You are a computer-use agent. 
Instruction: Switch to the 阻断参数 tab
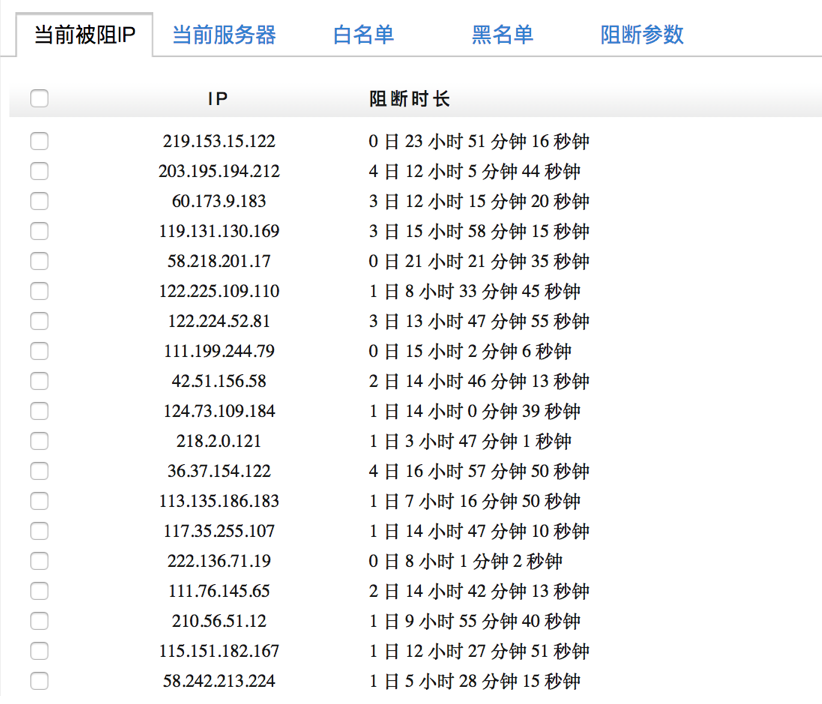[x=641, y=35]
